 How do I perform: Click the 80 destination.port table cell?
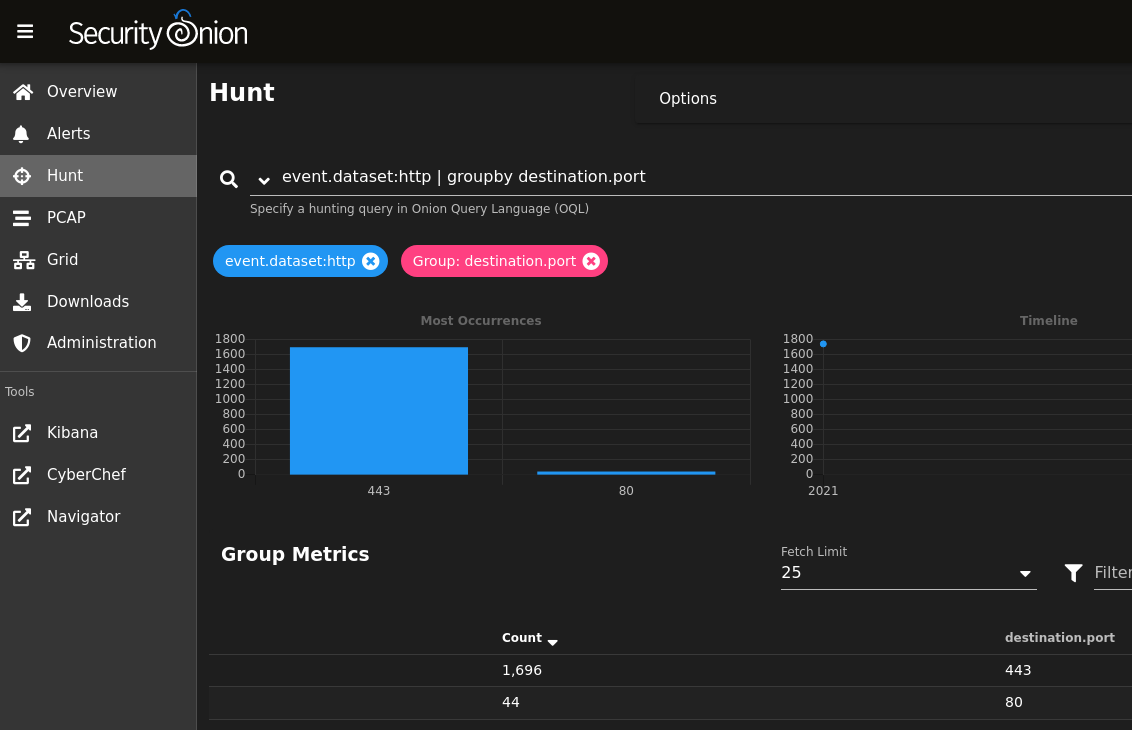tap(1014, 702)
